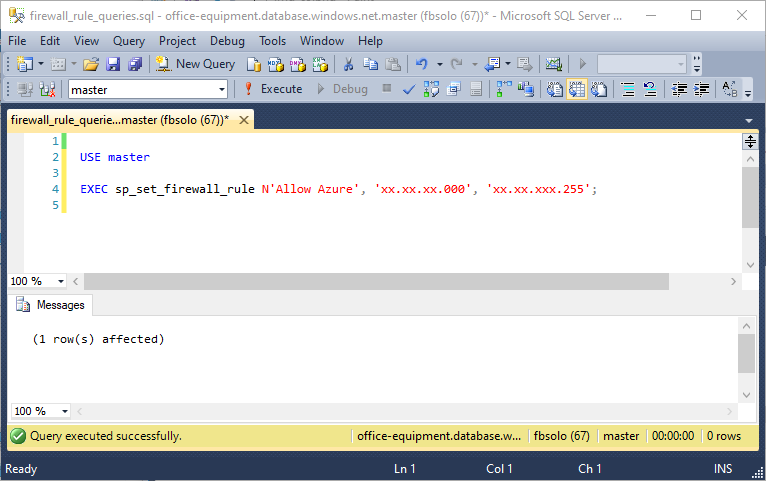Open the Activity Monitor
766x481 pixels.
coord(553,64)
